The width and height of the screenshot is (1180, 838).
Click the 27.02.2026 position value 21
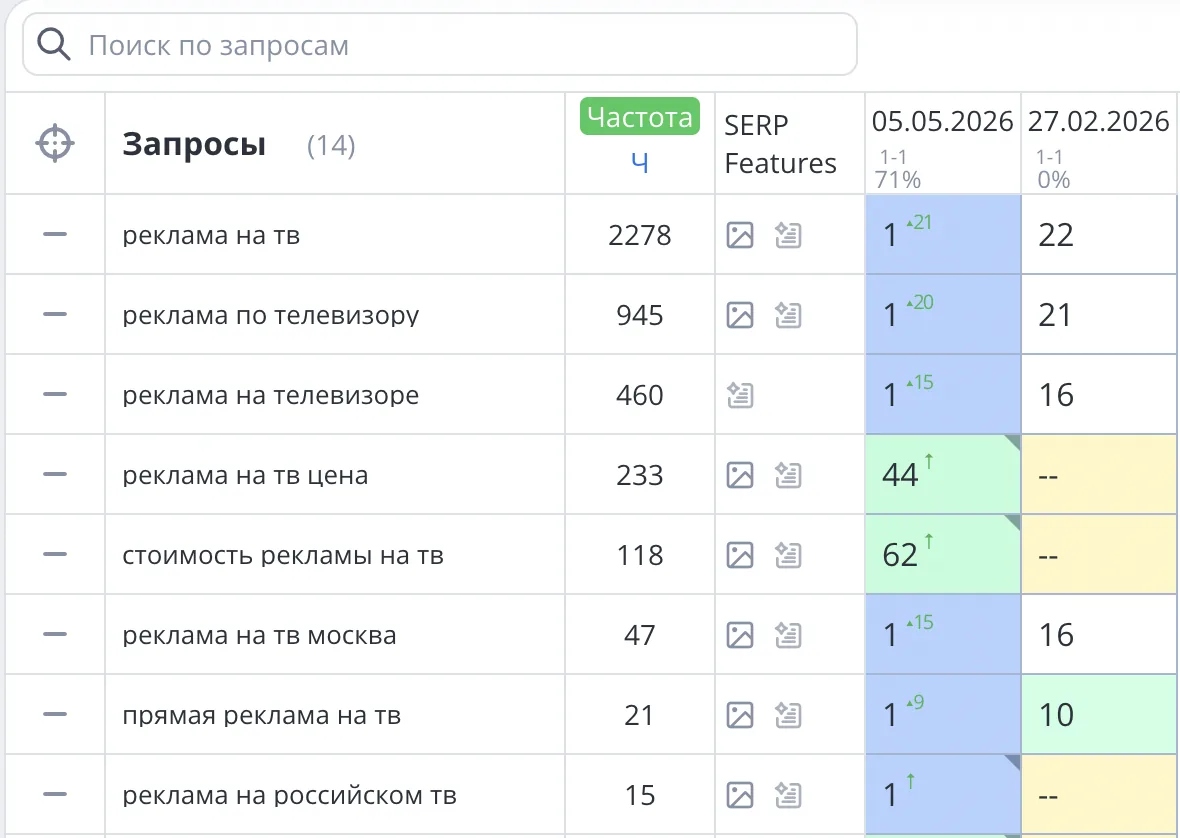click(x=1055, y=314)
